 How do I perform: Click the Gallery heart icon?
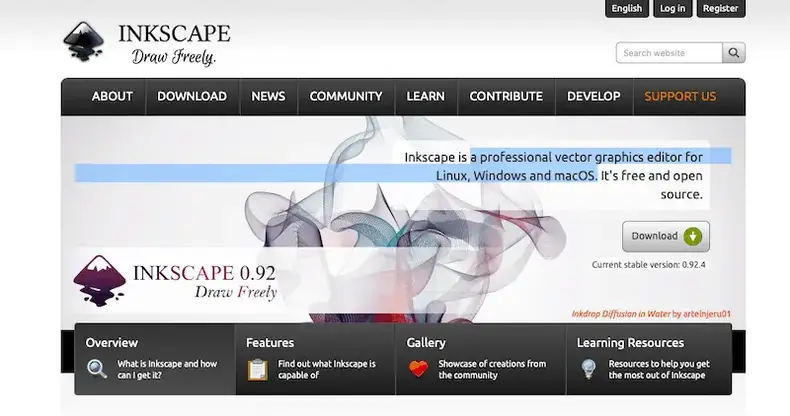pos(418,369)
